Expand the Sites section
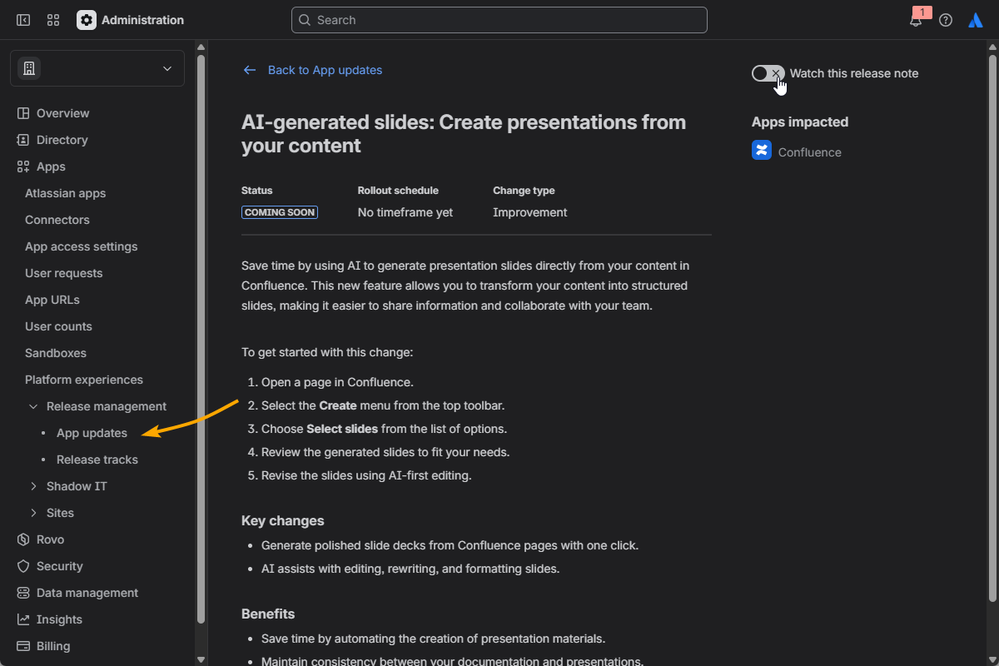Viewport: 999px width, 666px height. 33,513
